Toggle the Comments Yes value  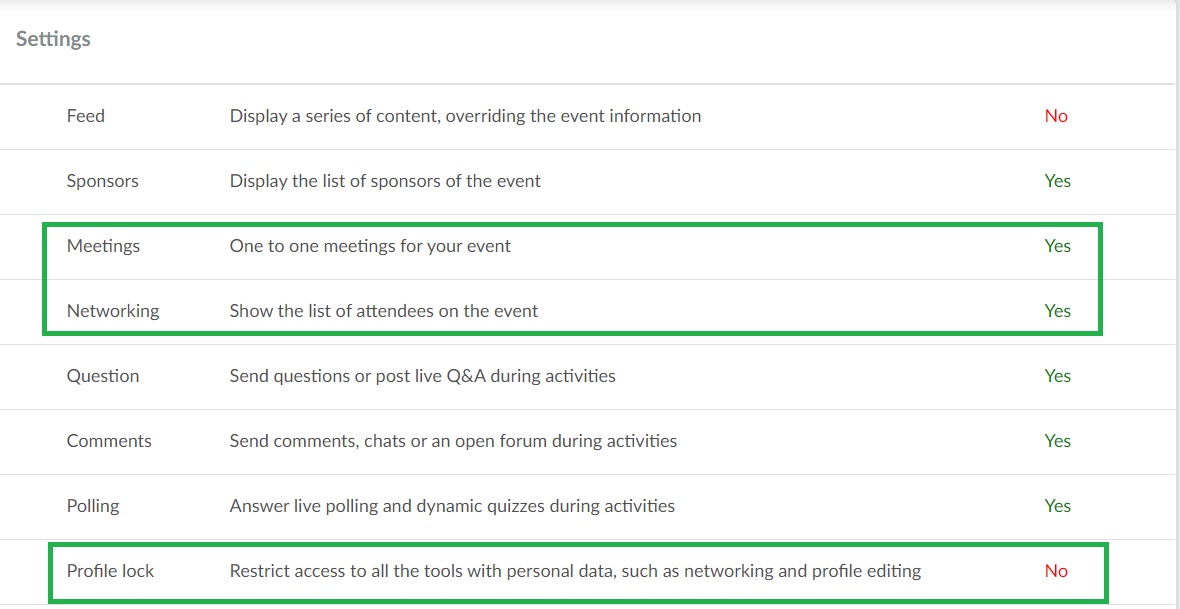1057,440
